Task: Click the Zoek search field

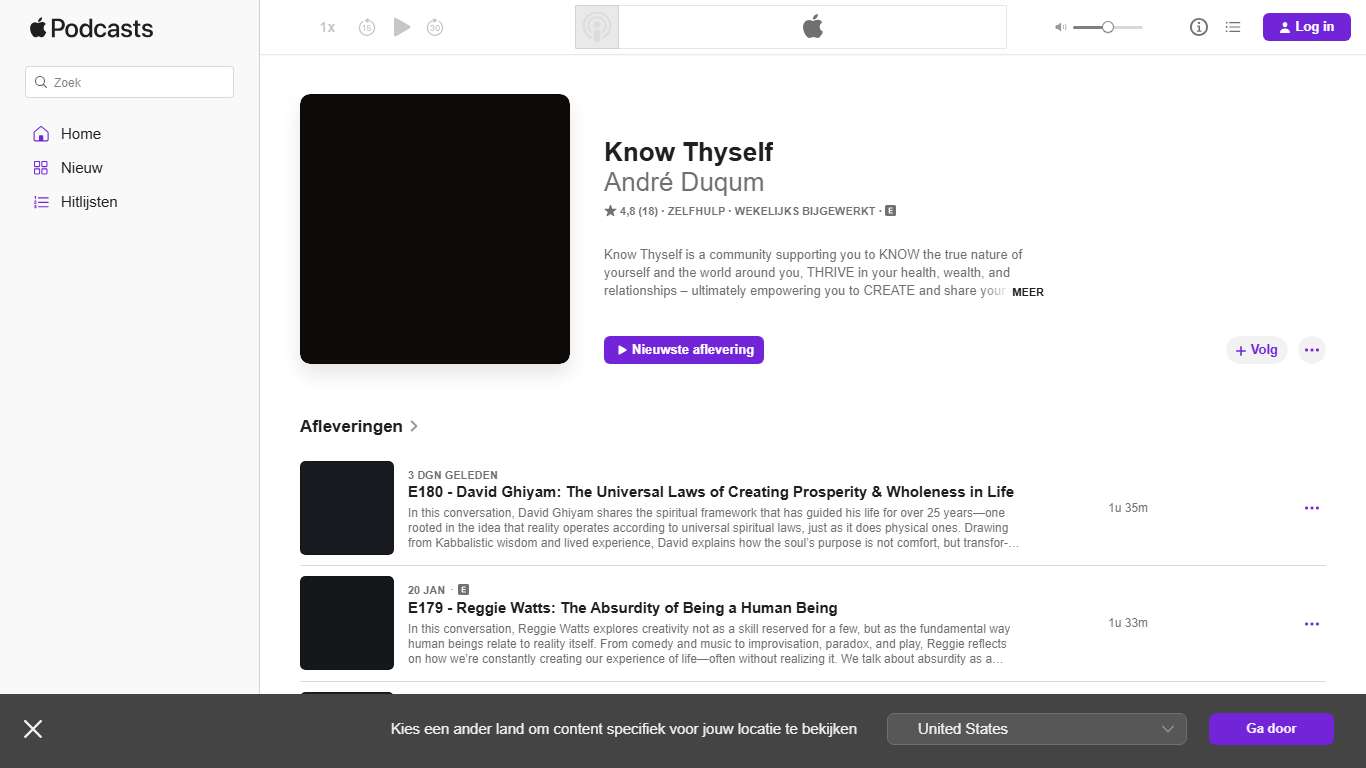Action: point(129,81)
